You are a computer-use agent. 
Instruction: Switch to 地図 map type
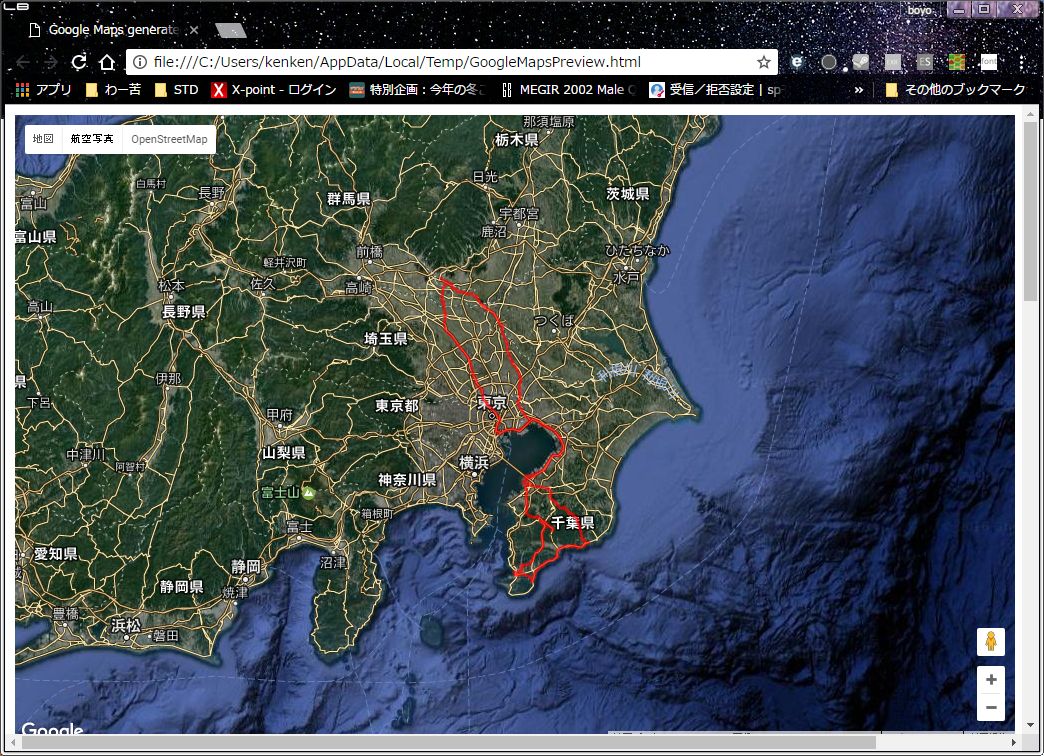[43, 139]
